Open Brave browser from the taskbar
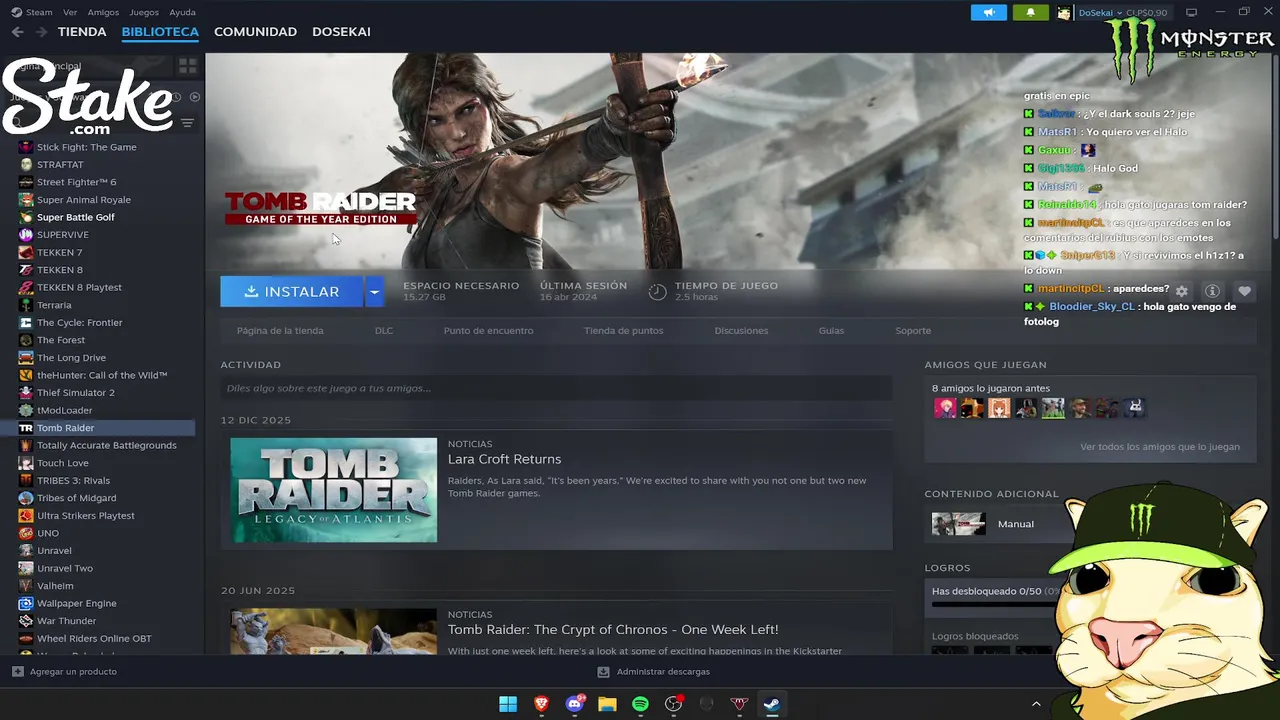 pos(541,704)
